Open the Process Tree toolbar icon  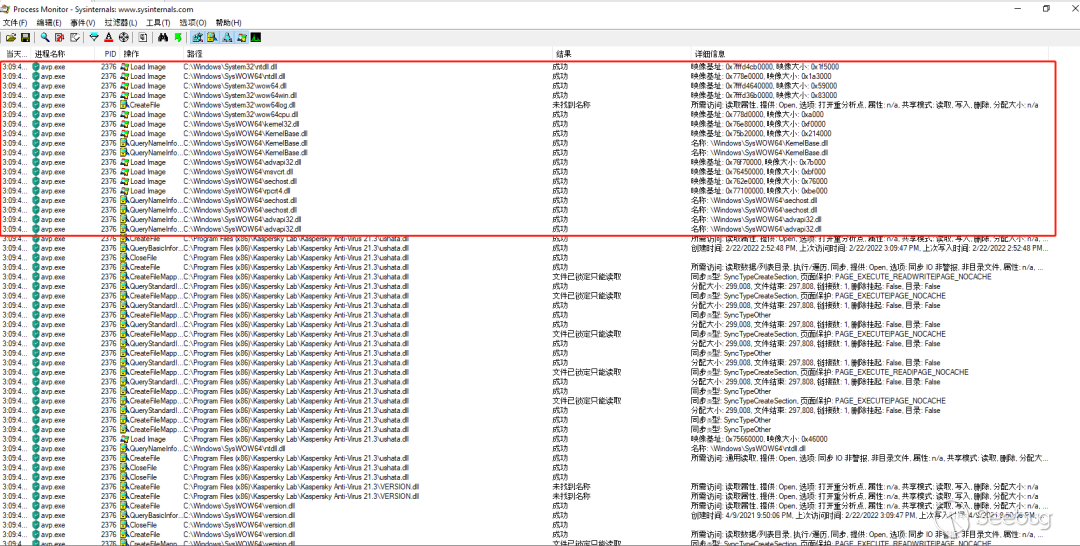(x=143, y=37)
